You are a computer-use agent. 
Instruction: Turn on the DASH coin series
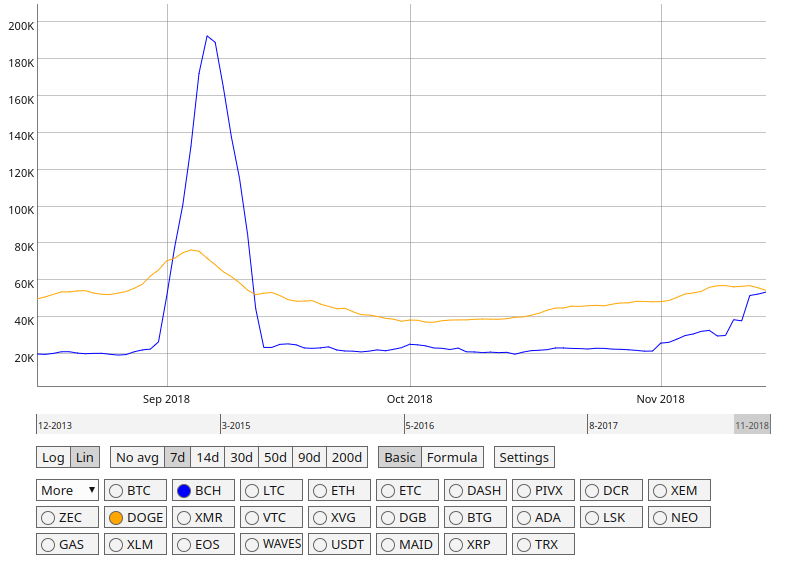(x=456, y=491)
